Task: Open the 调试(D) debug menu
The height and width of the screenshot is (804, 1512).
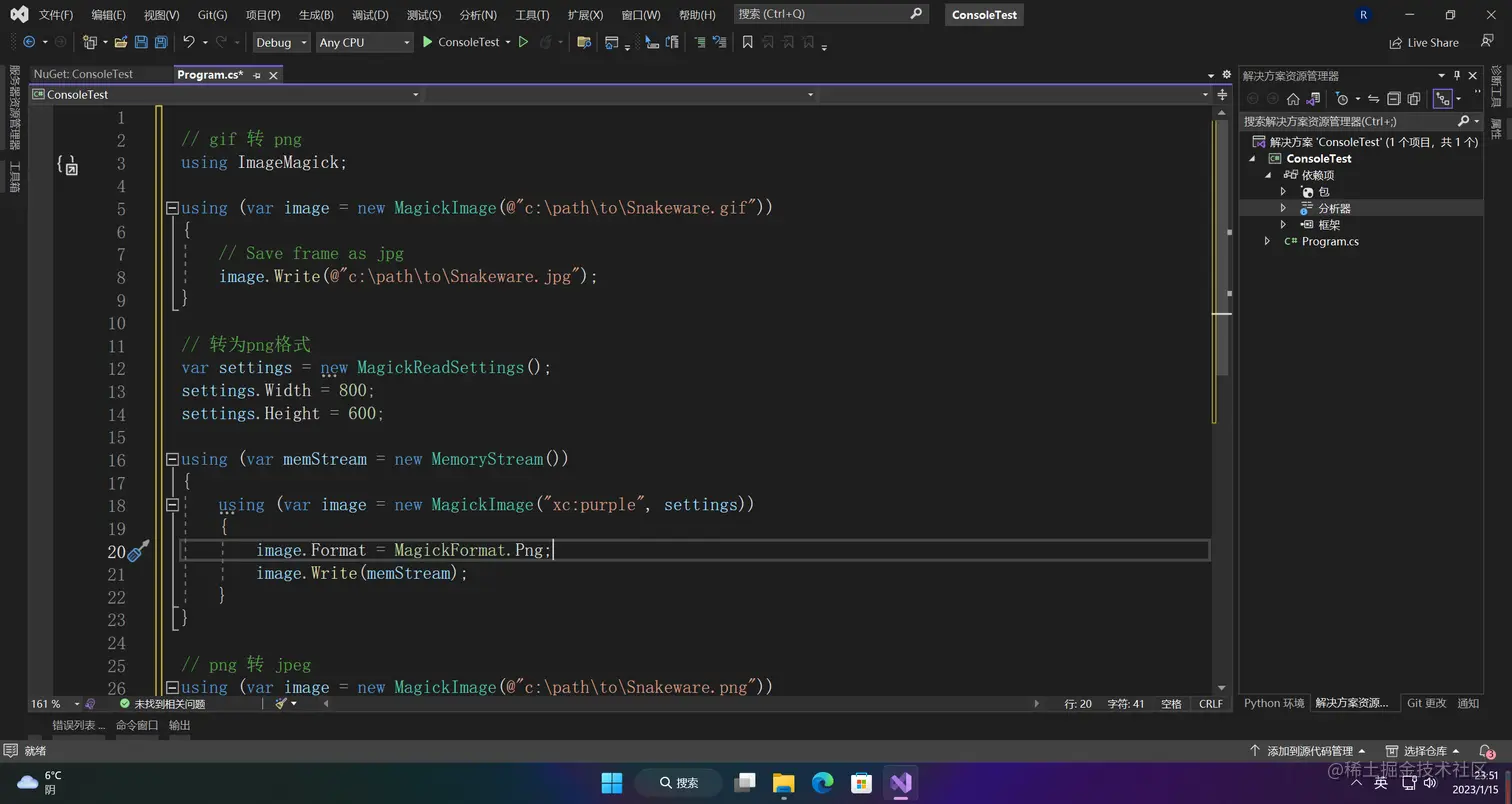Action: coord(370,15)
